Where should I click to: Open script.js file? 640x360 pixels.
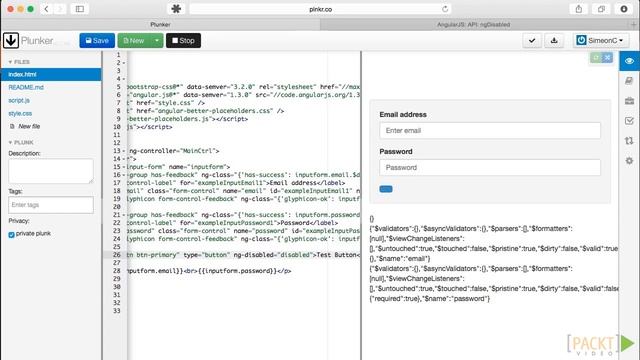tap(19, 100)
